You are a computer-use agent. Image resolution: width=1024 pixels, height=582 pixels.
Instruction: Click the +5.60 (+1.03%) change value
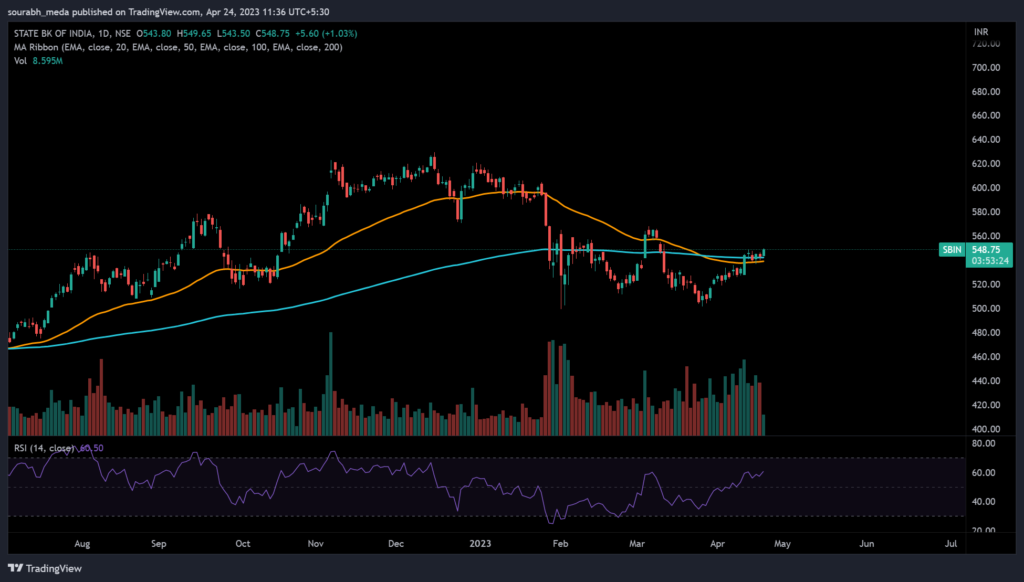(x=326, y=33)
